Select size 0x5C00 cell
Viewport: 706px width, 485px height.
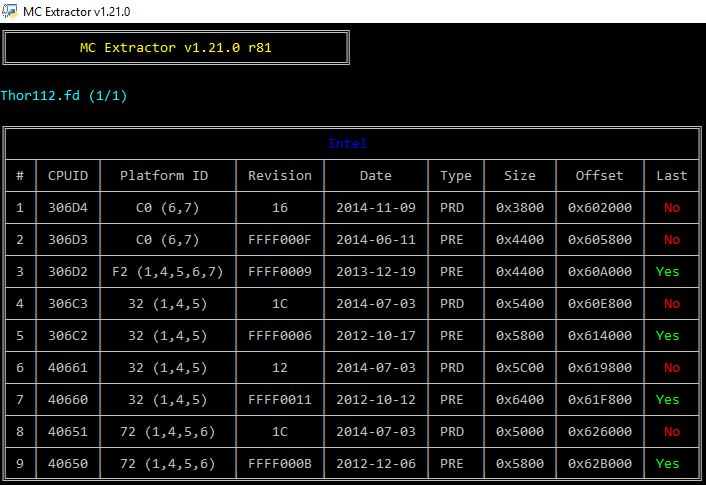(519, 368)
